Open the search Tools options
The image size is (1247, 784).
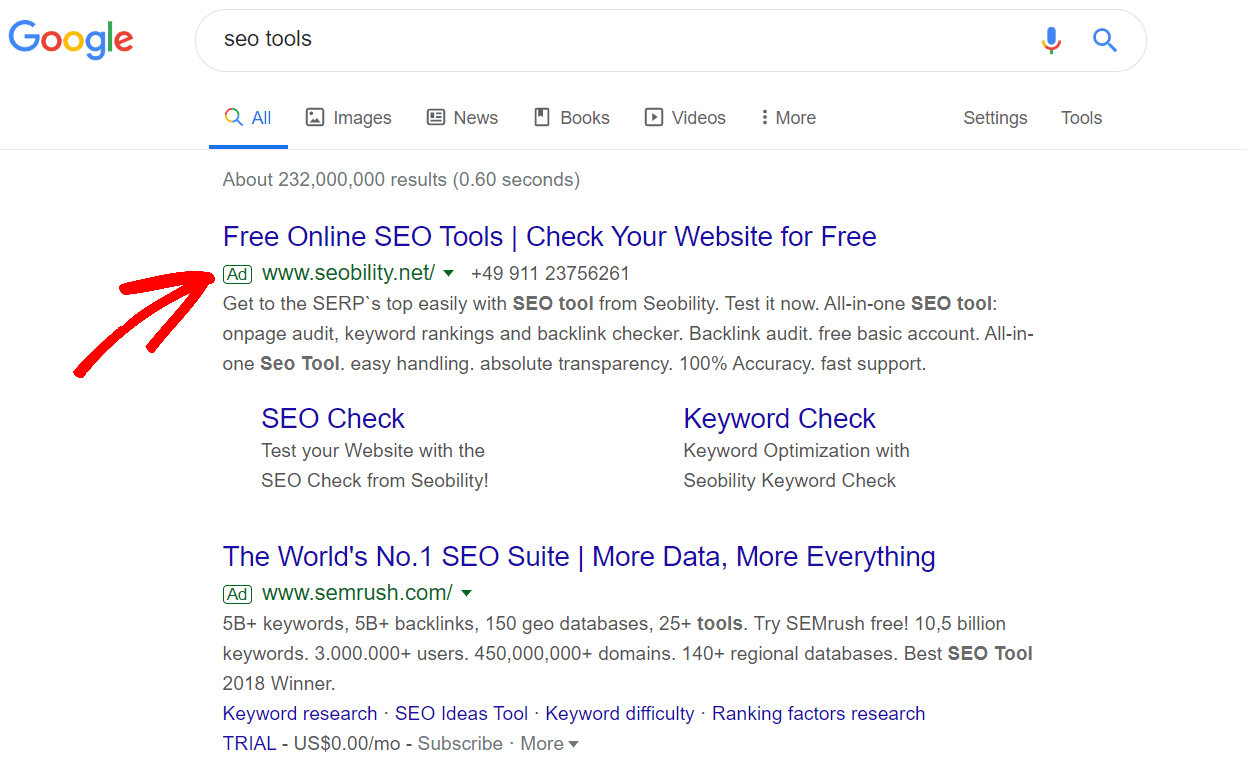[1081, 118]
